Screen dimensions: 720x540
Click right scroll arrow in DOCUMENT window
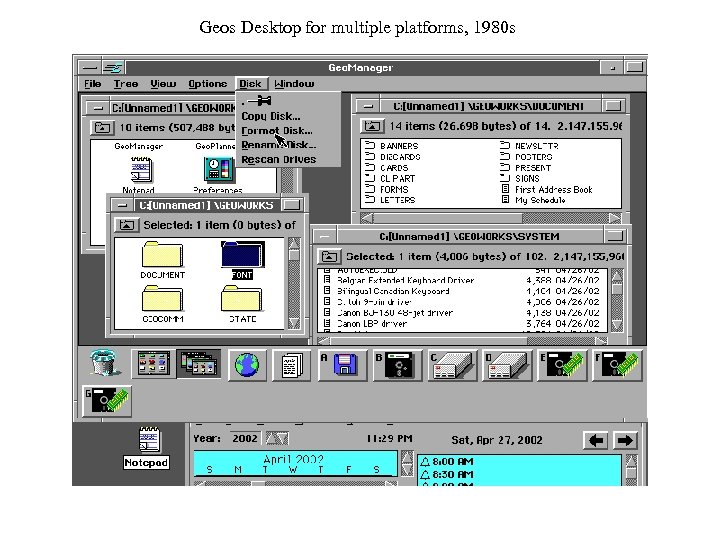click(x=615, y=218)
